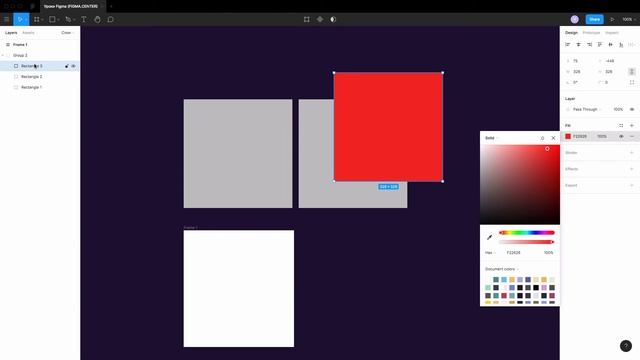The image size is (640, 360).
Task: Open the Figma main menu hamburger
Action: (6, 19)
